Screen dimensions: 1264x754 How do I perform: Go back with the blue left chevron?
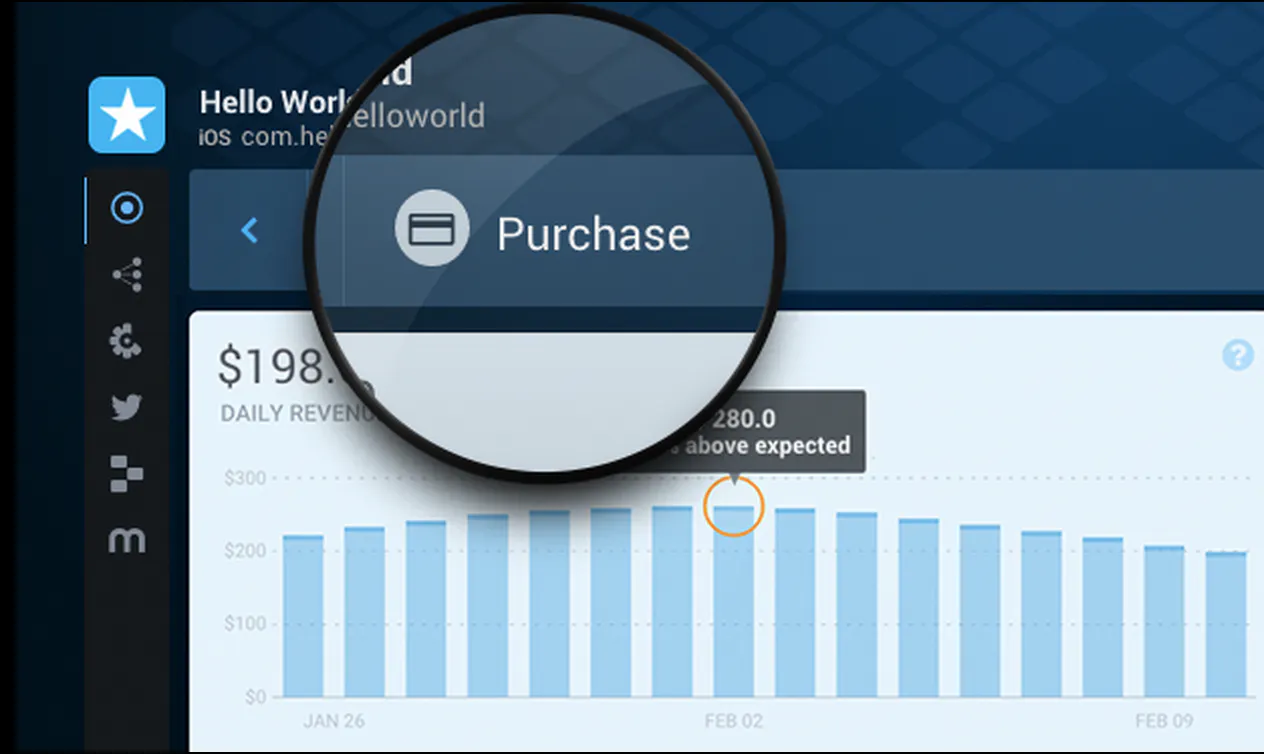coord(250,231)
